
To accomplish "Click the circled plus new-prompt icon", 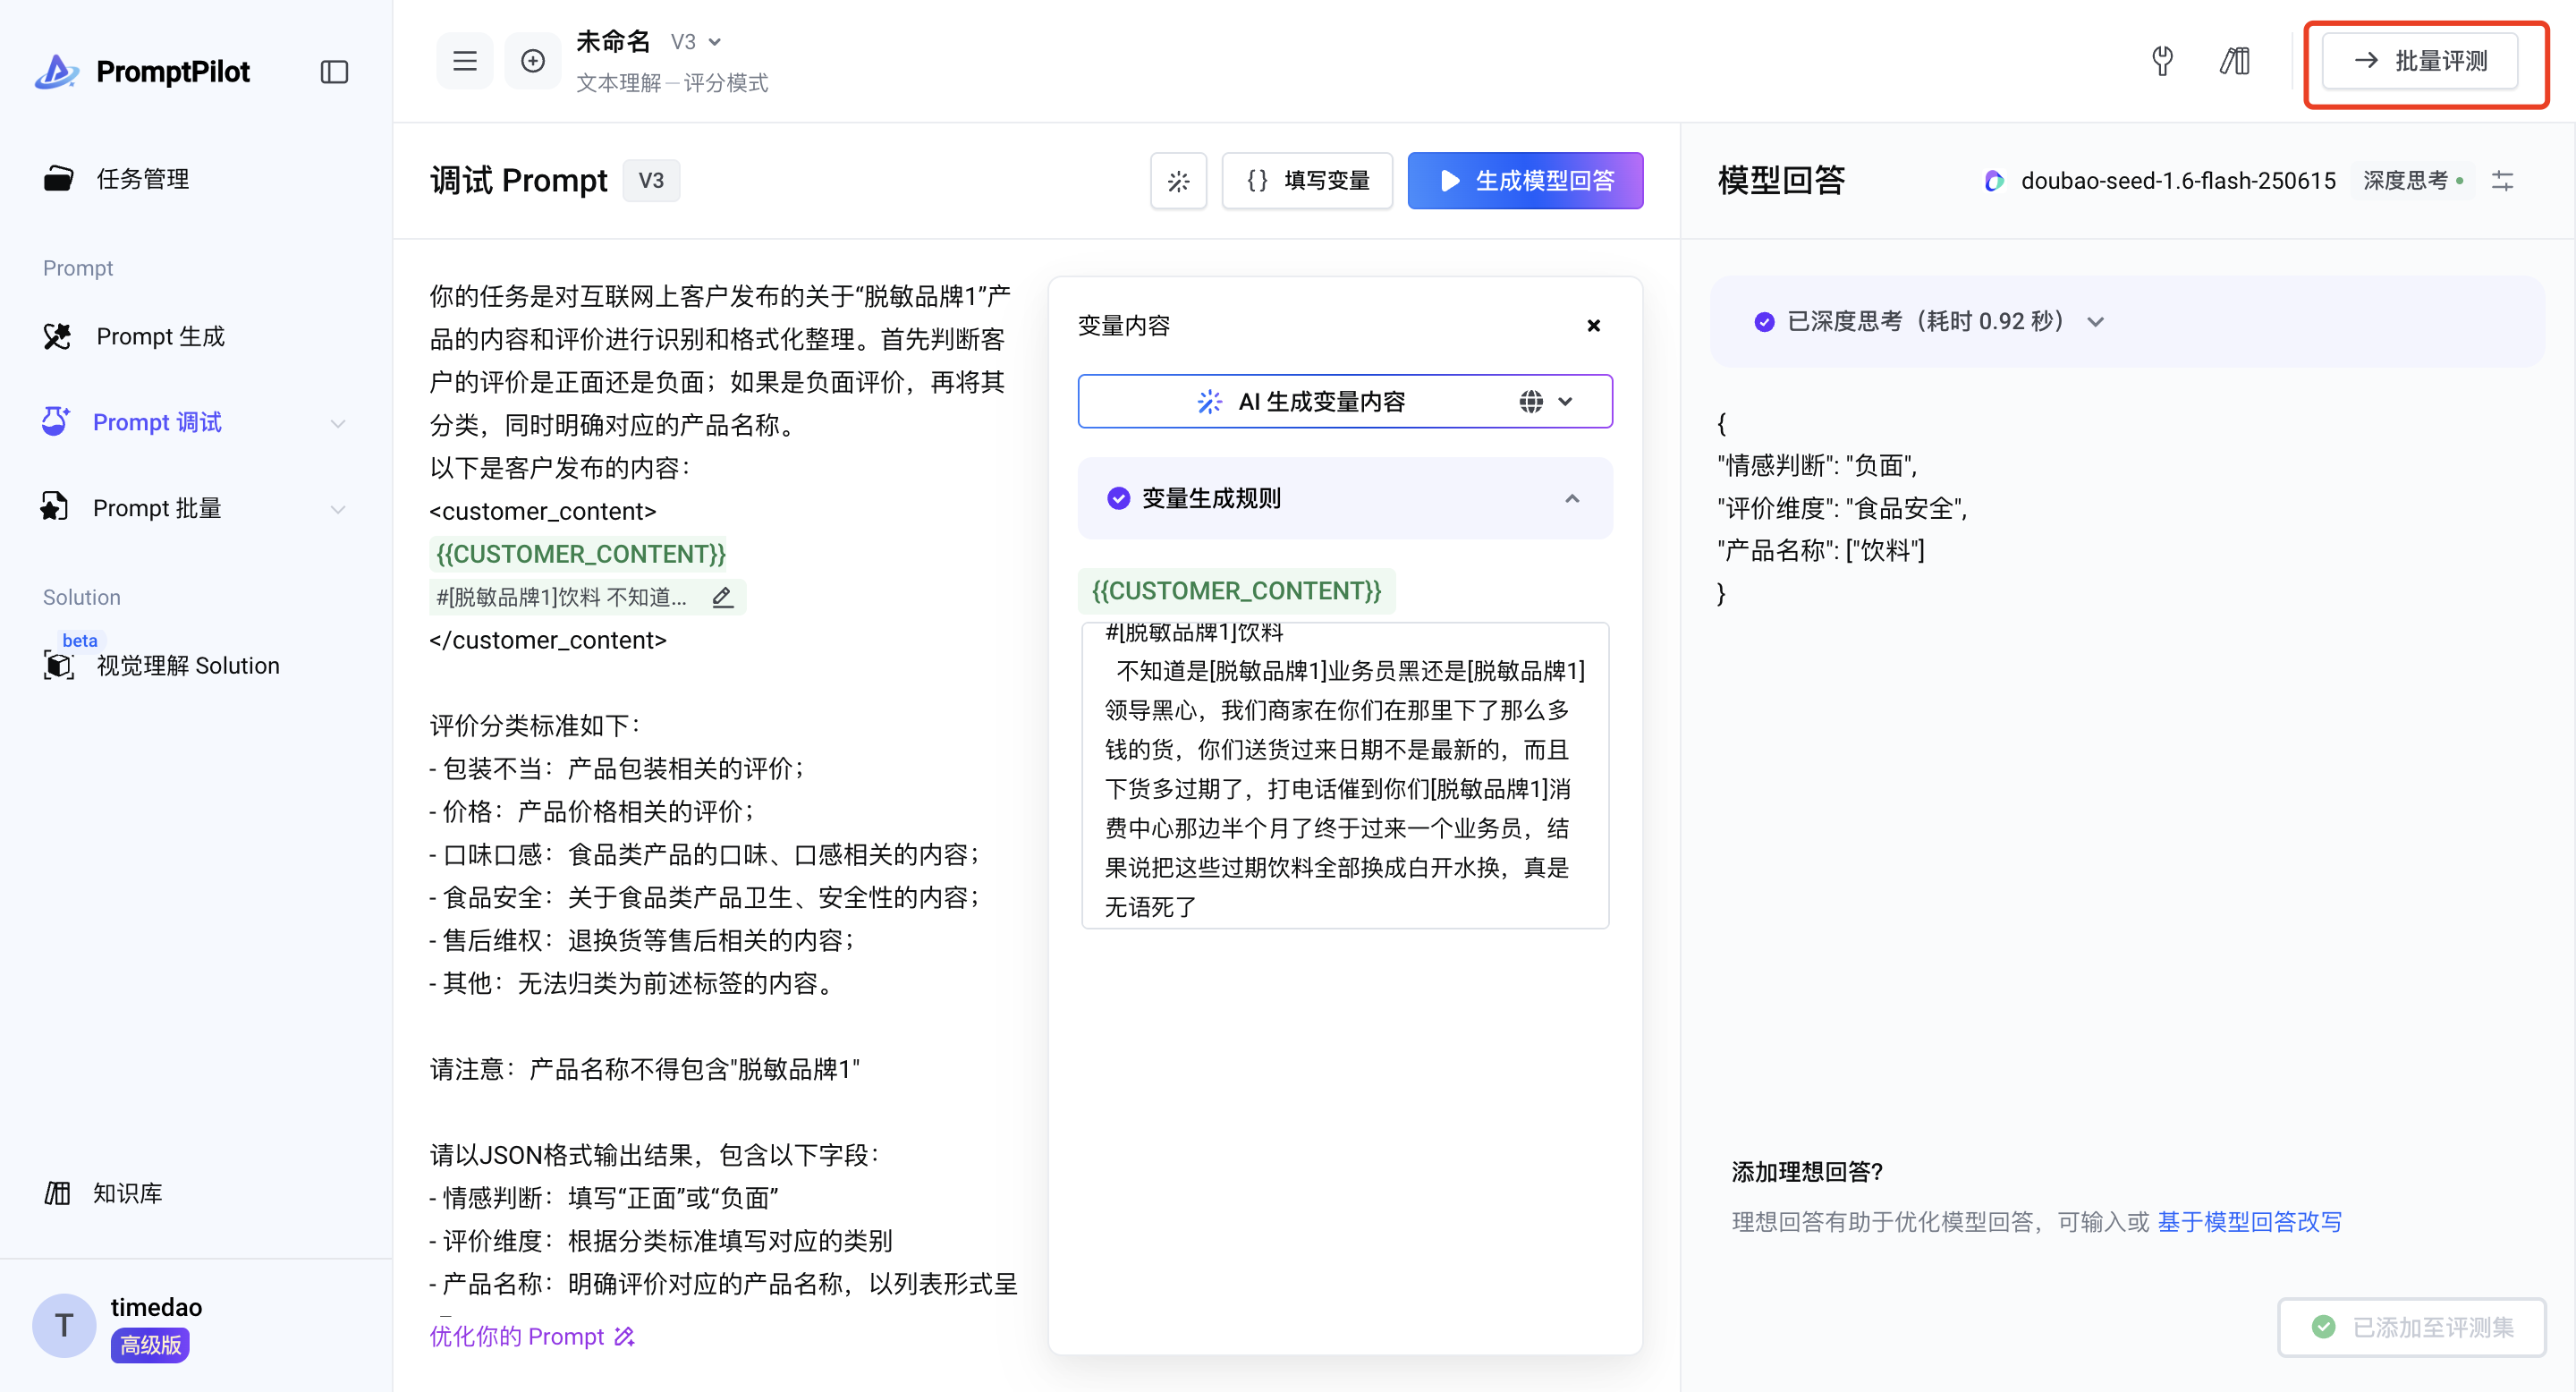I will [x=533, y=61].
